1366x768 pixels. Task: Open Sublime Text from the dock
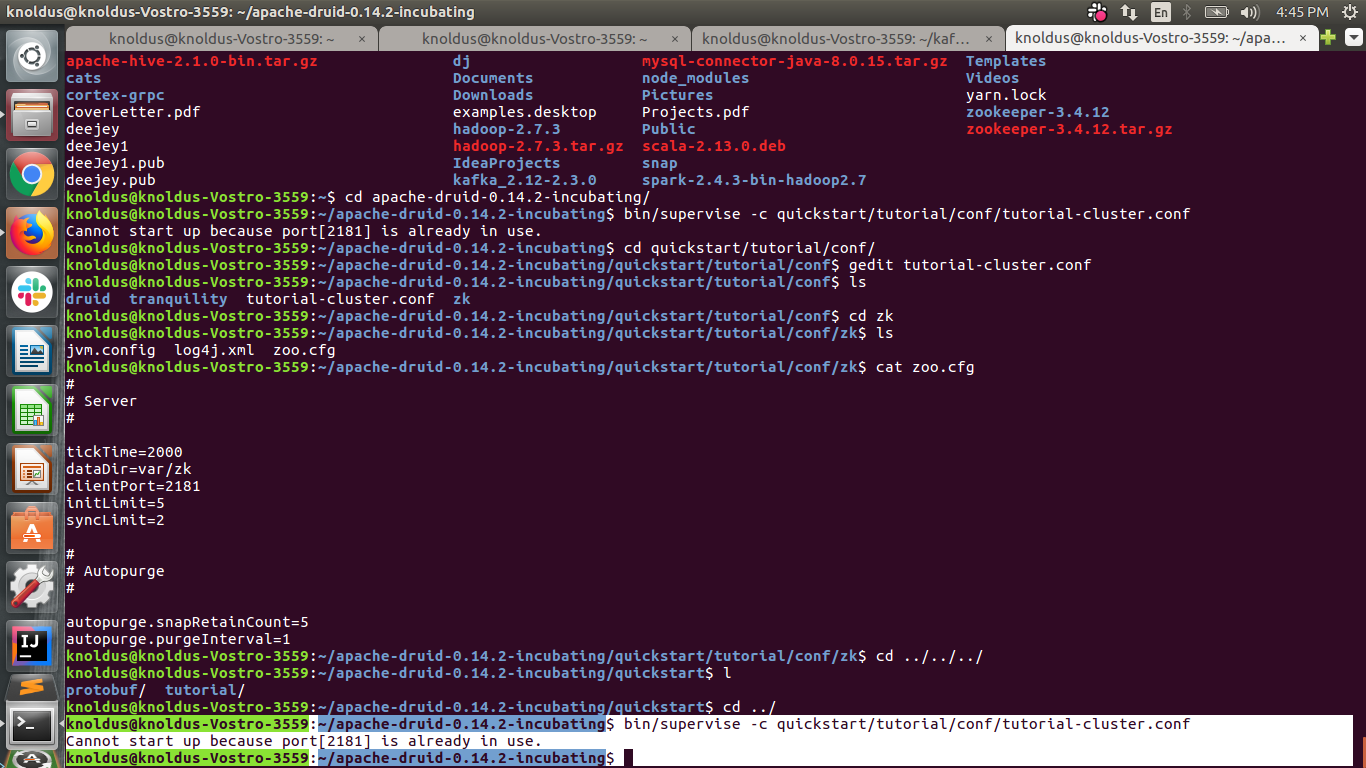[32, 690]
